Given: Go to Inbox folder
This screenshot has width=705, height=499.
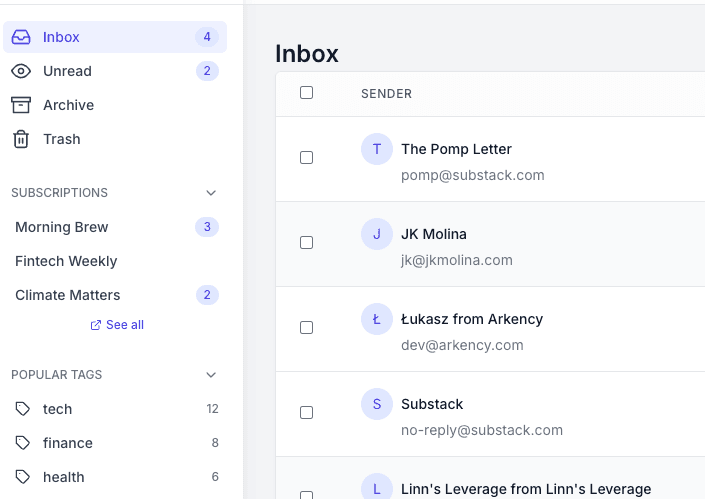Looking at the screenshot, I should pos(115,37).
